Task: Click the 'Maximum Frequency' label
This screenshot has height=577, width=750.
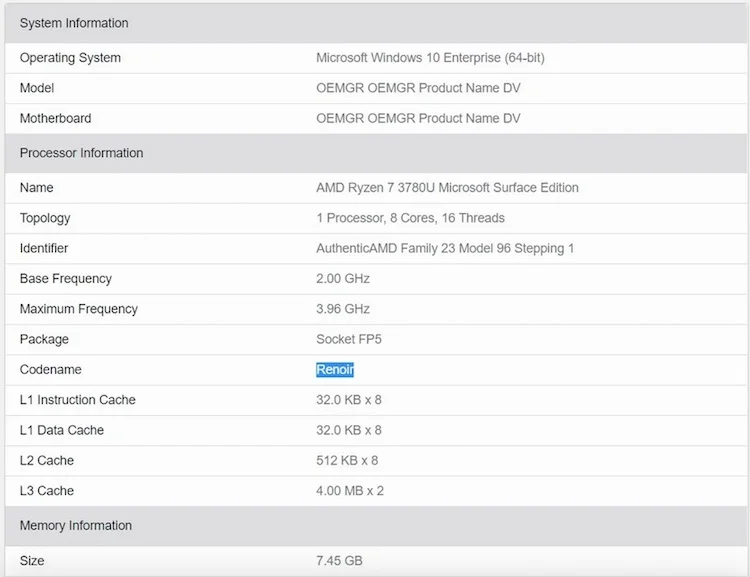Action: [x=79, y=309]
